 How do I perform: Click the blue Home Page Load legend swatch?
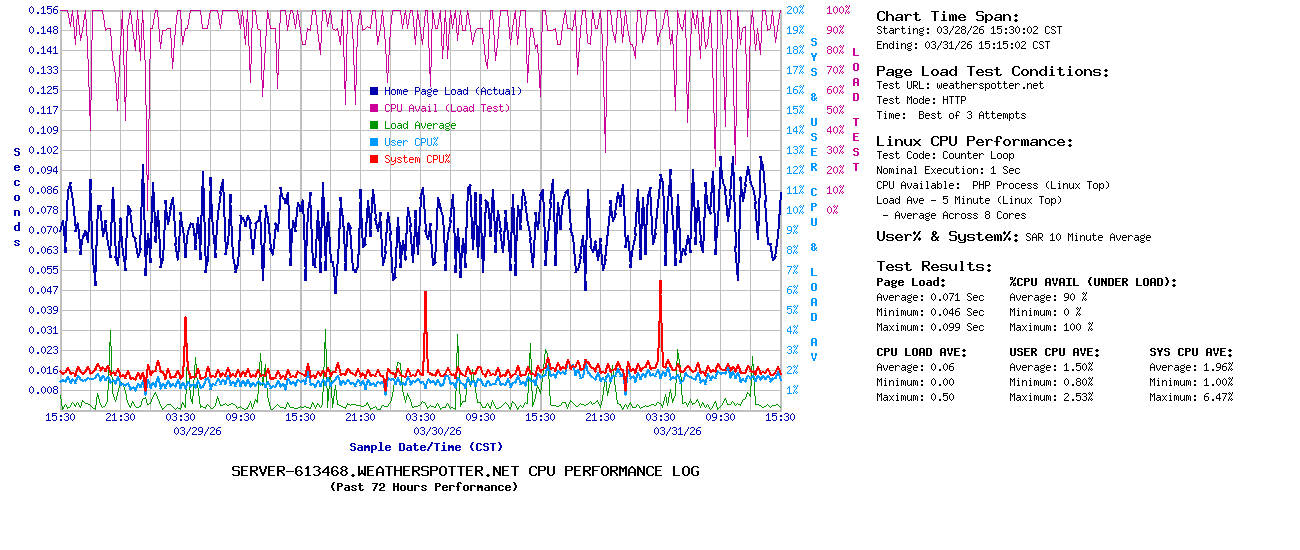coord(374,91)
